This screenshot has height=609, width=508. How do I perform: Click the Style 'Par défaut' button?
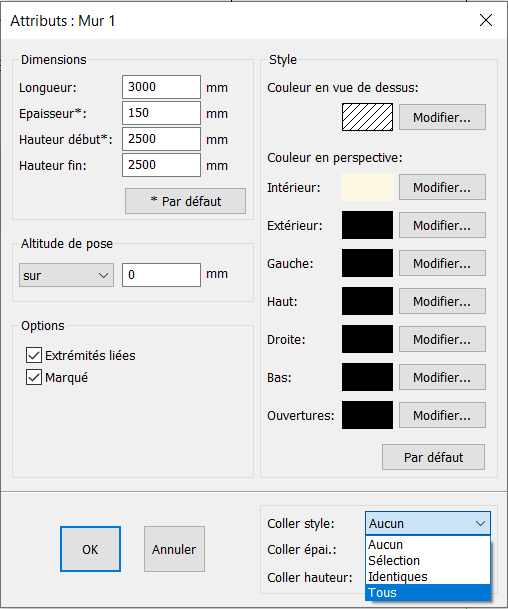(433, 457)
